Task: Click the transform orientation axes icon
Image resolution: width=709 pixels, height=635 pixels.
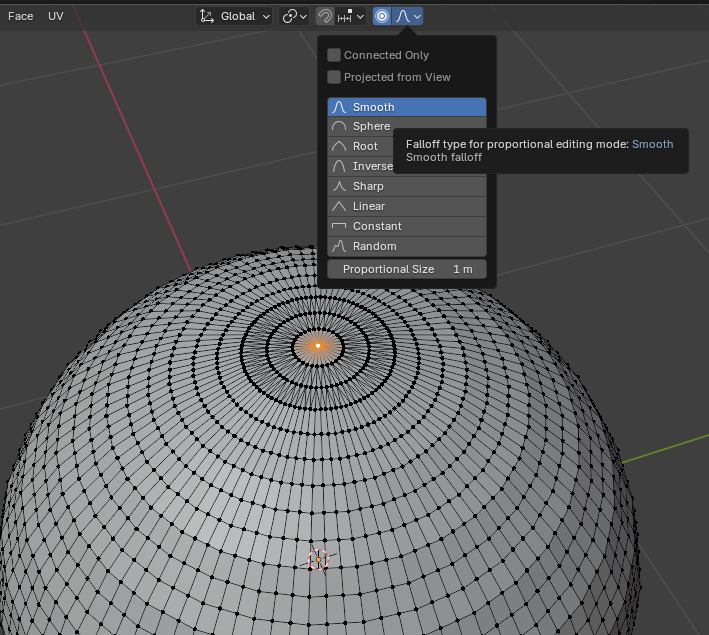Action: pos(207,16)
